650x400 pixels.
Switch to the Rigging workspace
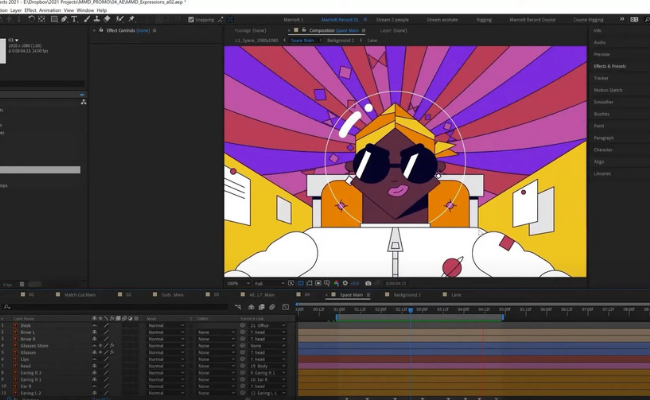click(x=484, y=19)
